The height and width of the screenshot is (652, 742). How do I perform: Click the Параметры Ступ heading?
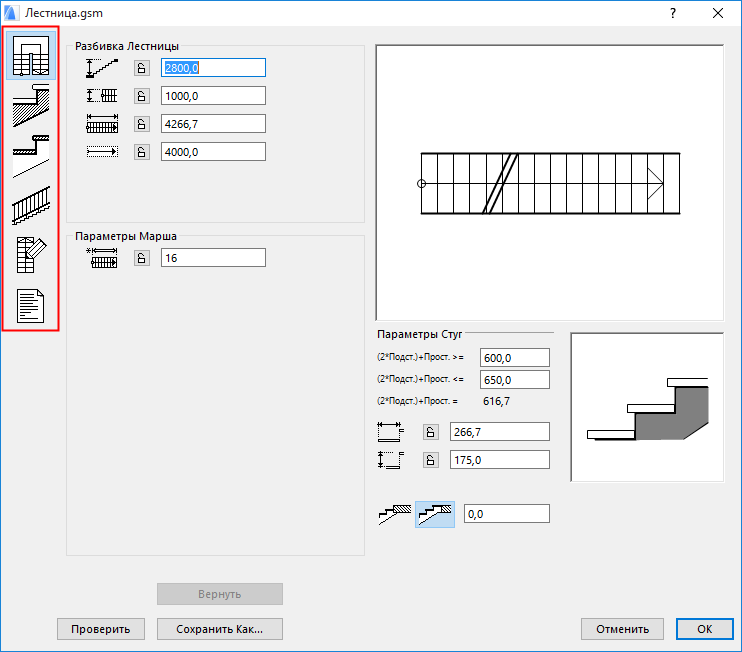[419, 334]
